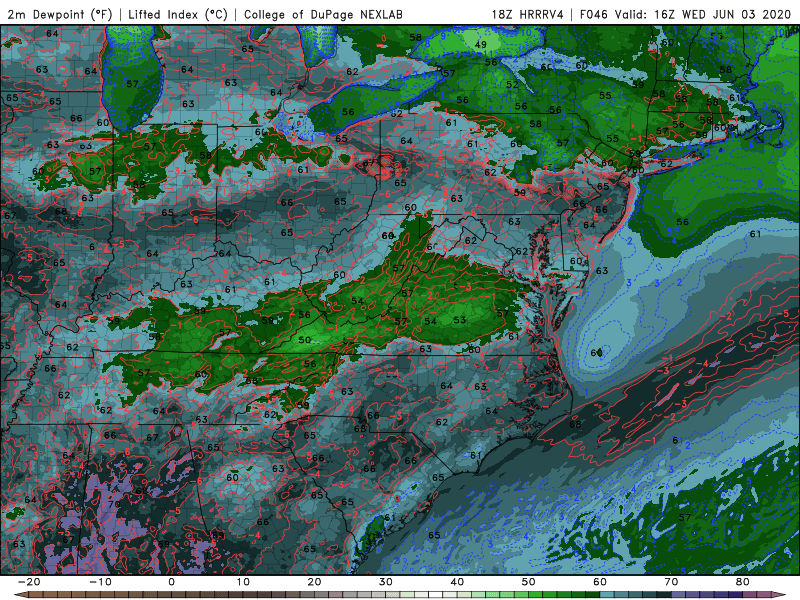The height and width of the screenshot is (600, 800).
Task: Click the 0 color scale label
Action: [x=171, y=582]
